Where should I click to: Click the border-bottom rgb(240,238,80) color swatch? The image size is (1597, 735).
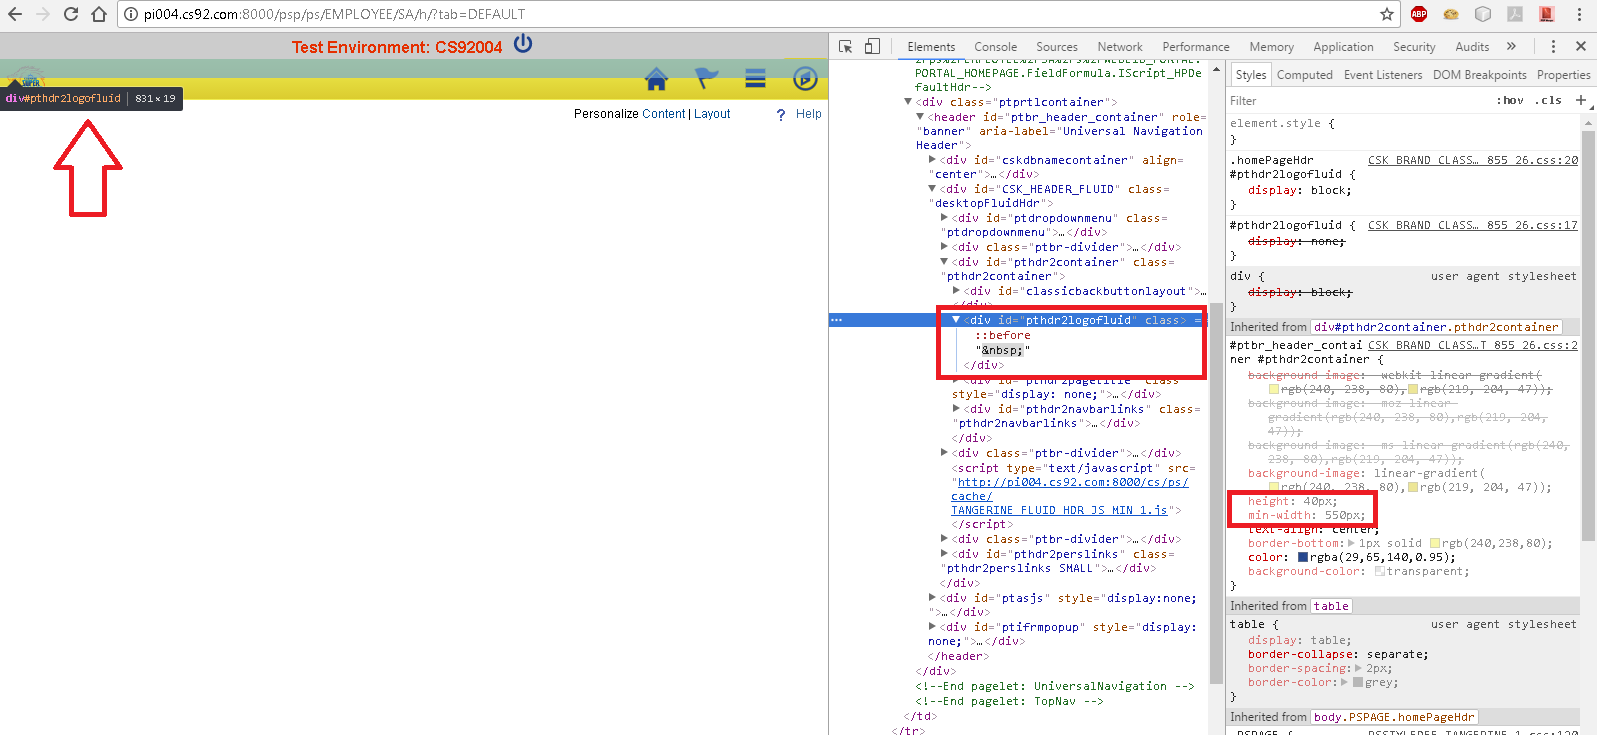tap(1435, 543)
